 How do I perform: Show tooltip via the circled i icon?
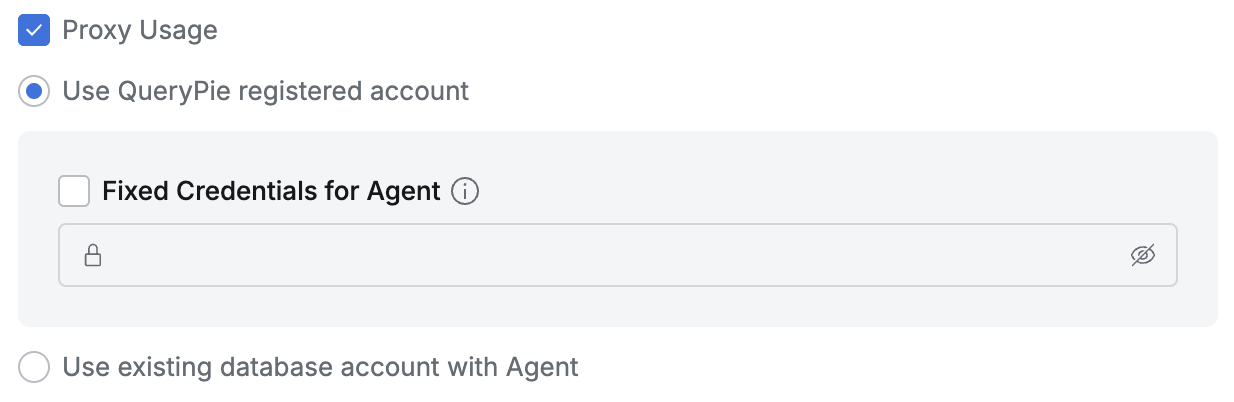click(x=465, y=191)
